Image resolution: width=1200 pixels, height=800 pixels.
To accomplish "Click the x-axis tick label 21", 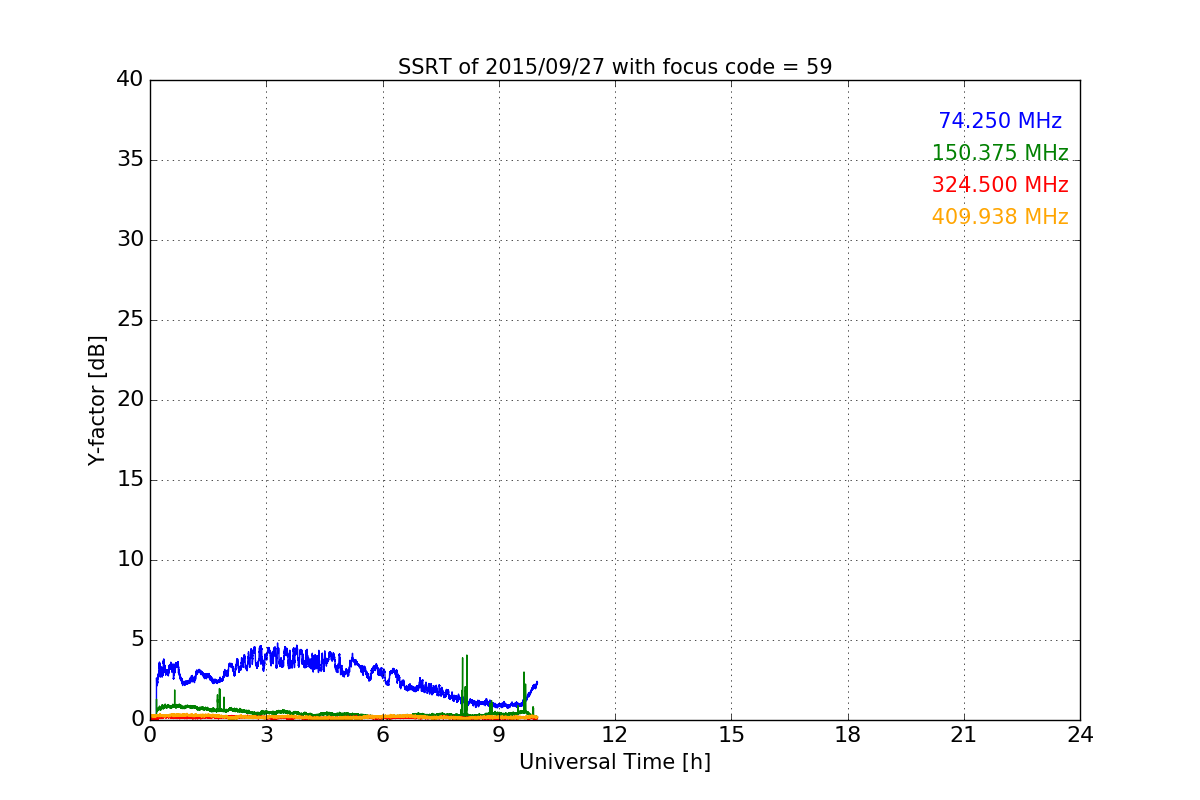I will 964,735.
